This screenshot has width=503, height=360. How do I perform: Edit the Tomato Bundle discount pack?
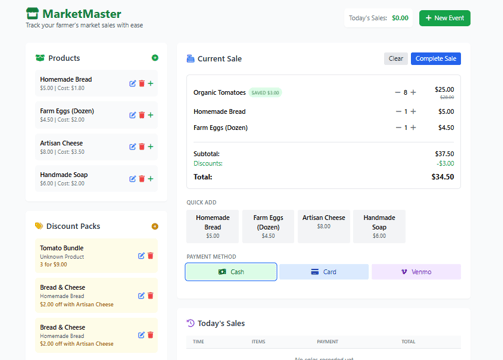click(x=141, y=256)
